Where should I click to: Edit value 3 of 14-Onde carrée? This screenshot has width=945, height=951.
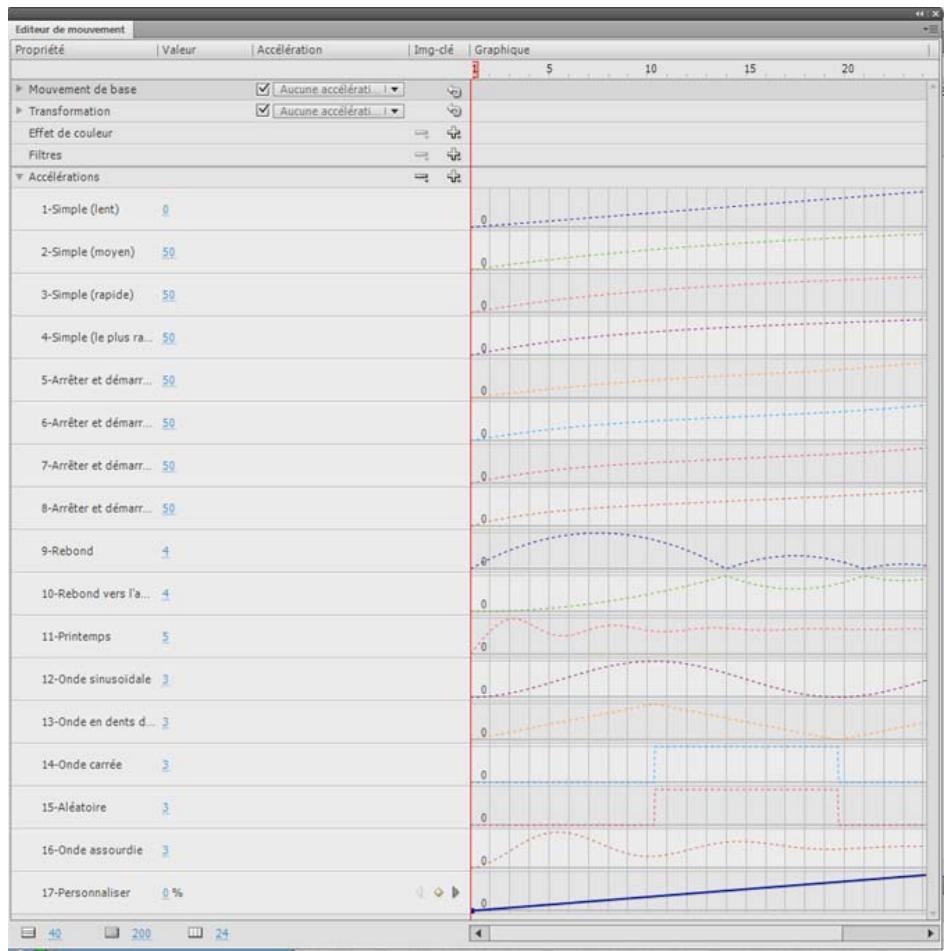pyautogui.click(x=166, y=765)
